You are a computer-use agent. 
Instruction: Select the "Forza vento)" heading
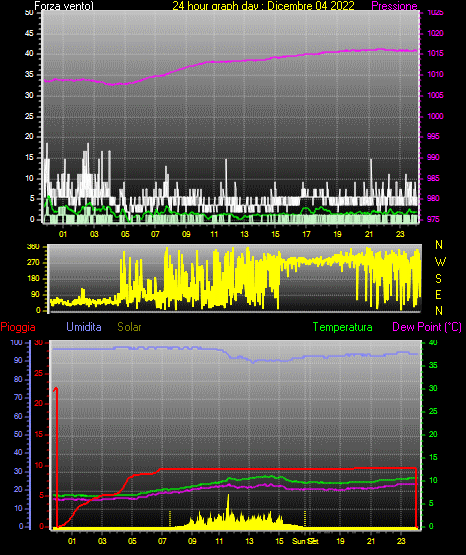64,6
